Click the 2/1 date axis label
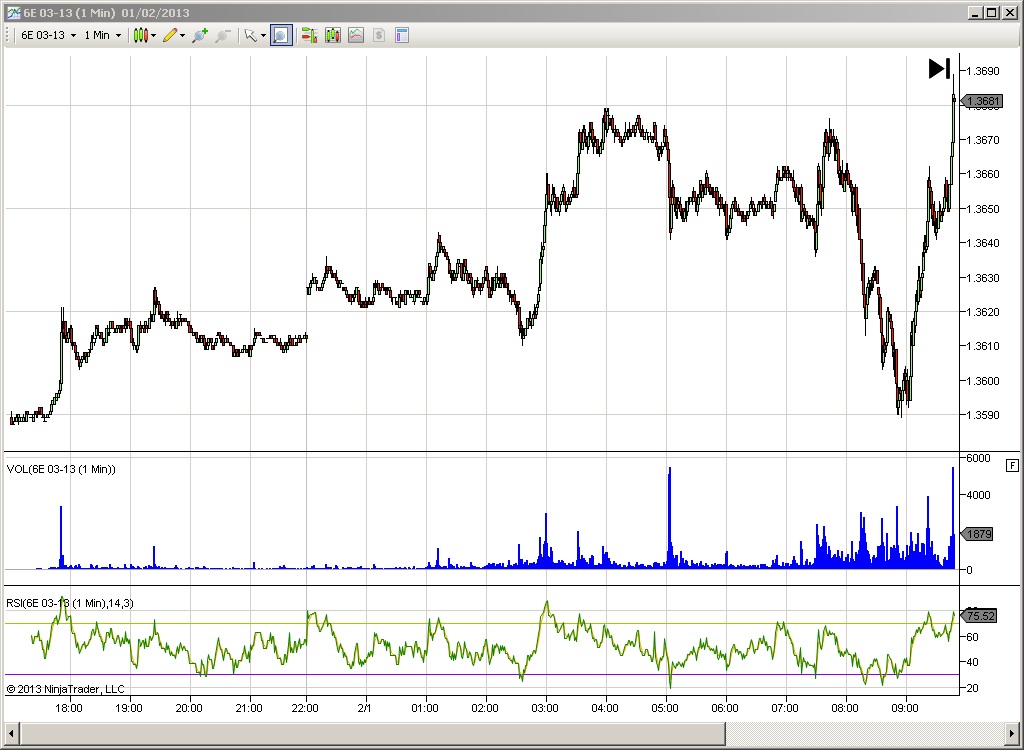The image size is (1024, 750). pos(364,708)
